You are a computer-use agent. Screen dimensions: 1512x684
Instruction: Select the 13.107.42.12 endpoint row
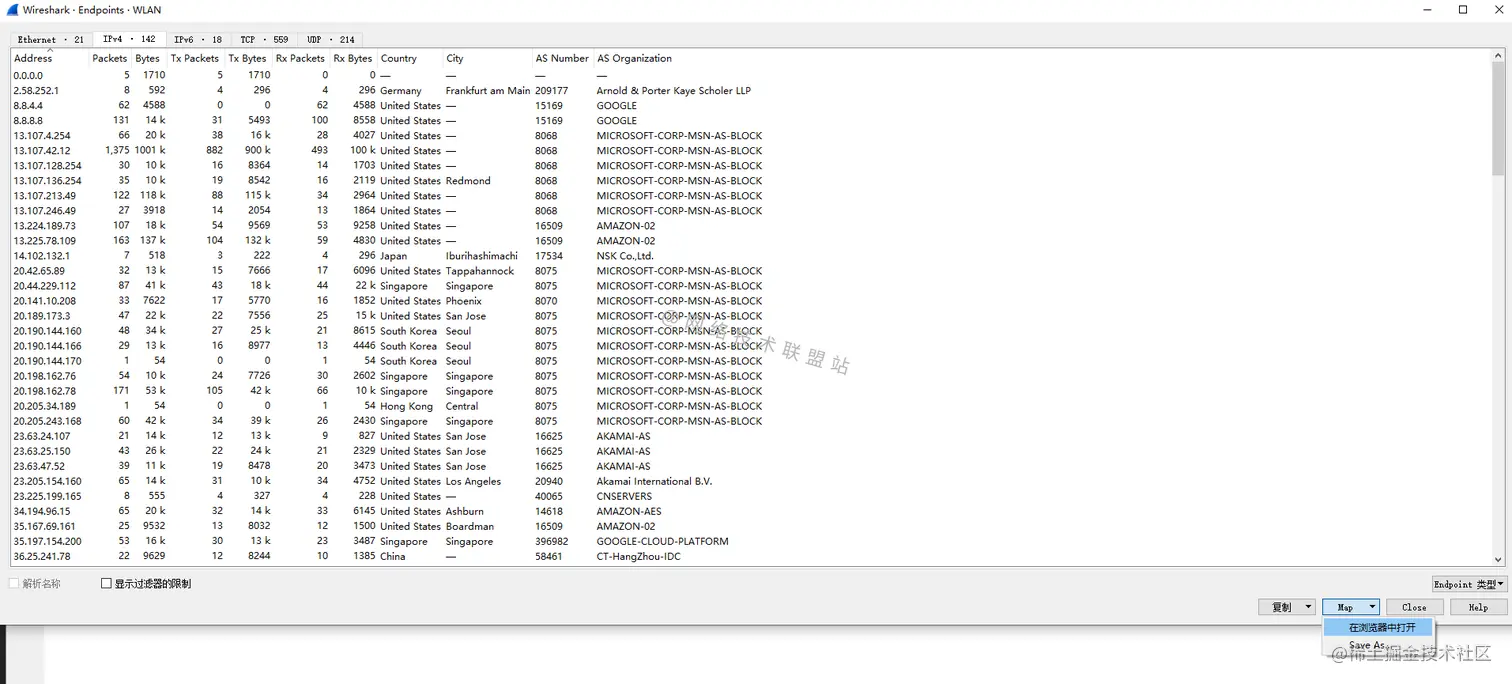pyautogui.click(x=750, y=150)
